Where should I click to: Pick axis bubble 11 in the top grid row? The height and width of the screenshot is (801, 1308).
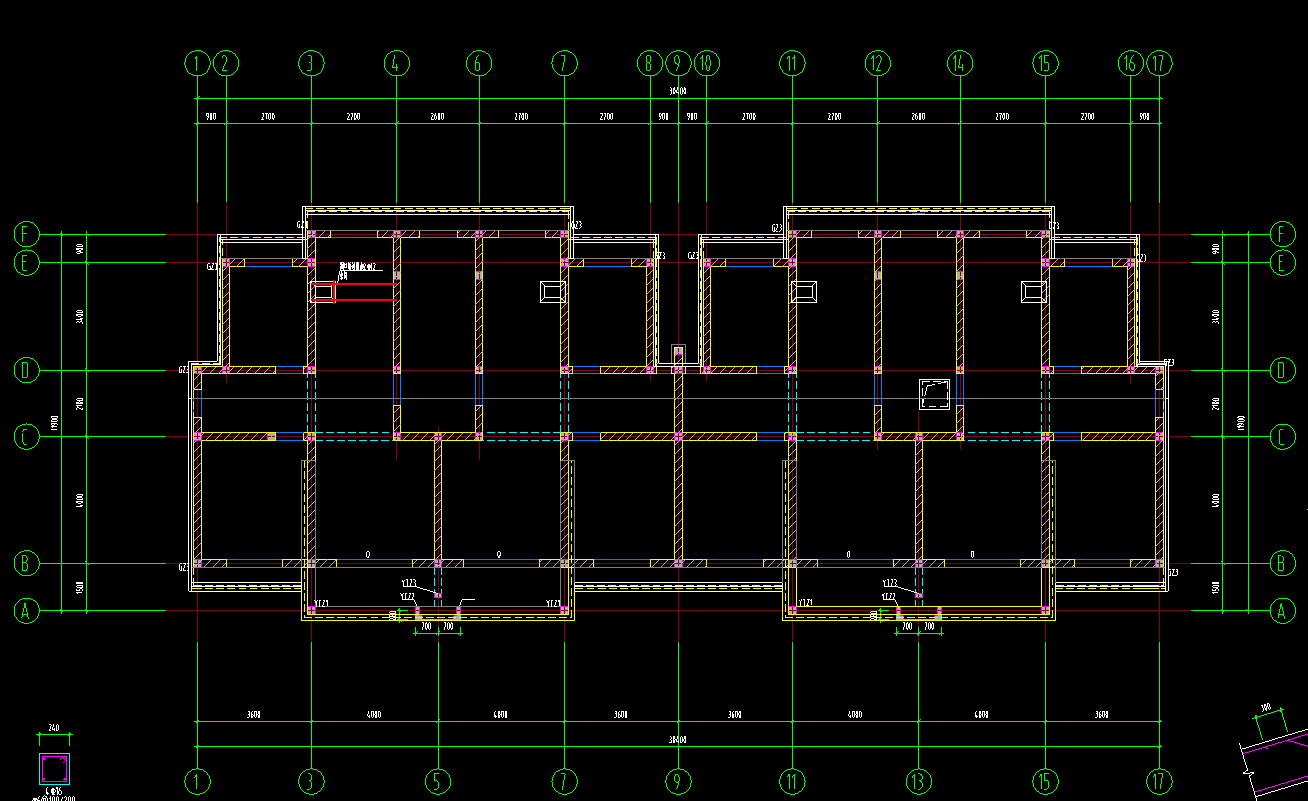(x=792, y=64)
